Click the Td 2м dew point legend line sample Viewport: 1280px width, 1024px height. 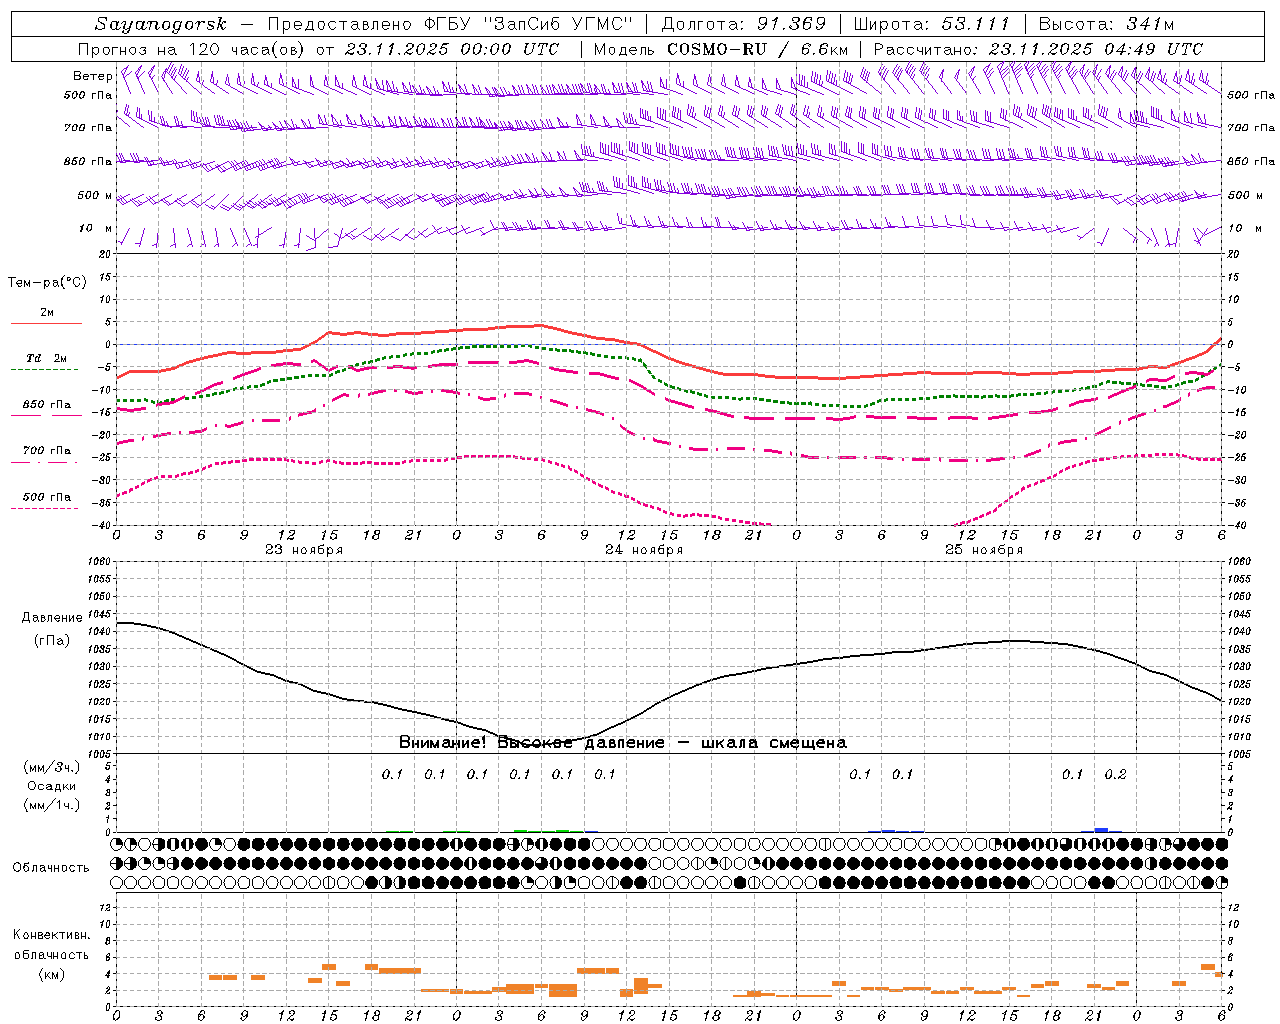pyautogui.click(x=44, y=370)
